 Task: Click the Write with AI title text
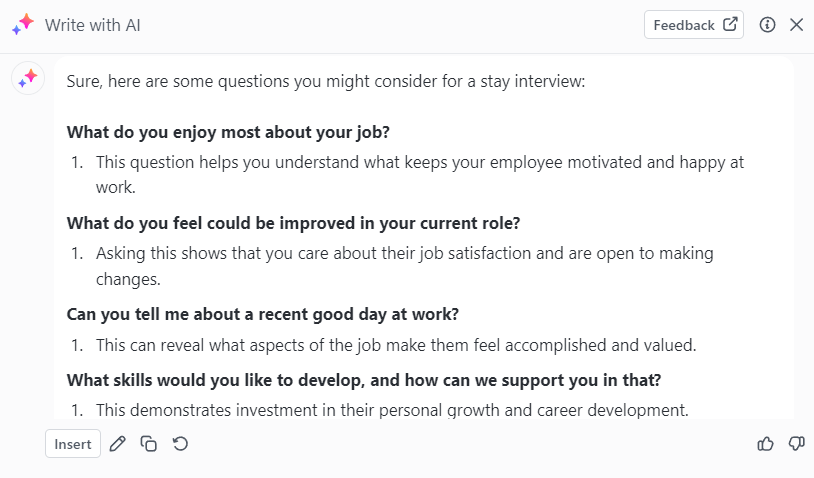92,25
